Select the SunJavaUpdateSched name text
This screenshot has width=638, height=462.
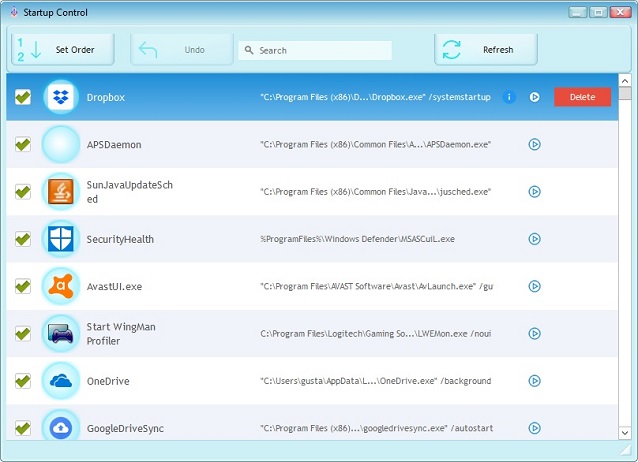click(x=129, y=192)
